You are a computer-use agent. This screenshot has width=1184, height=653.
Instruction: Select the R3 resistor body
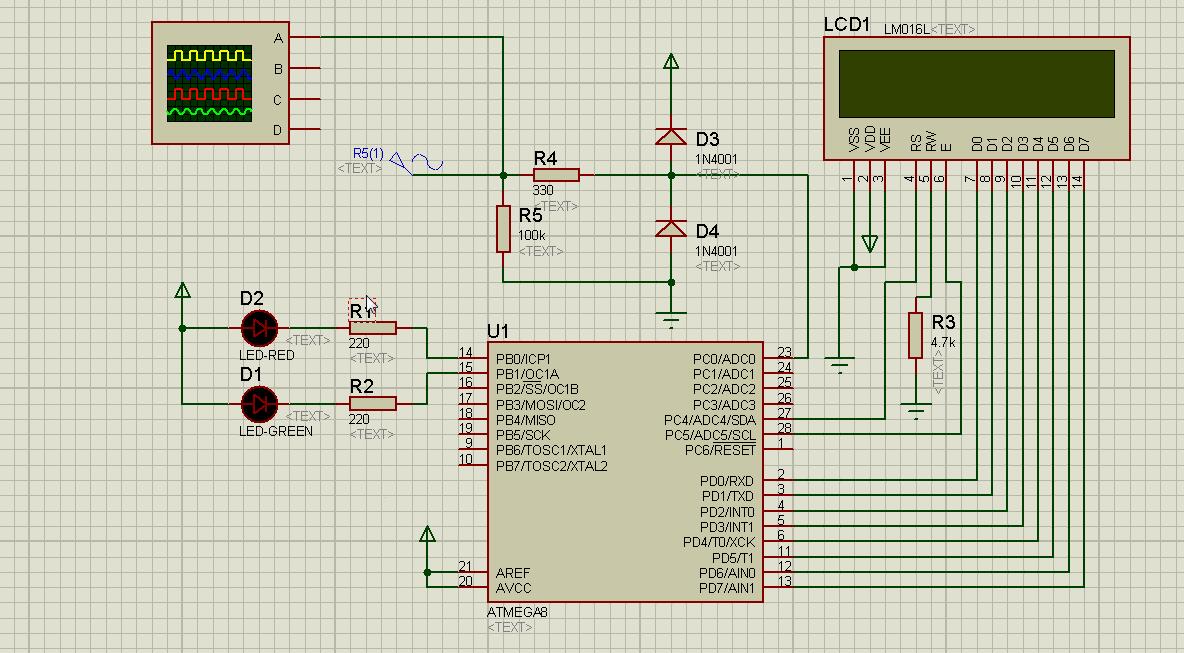pyautogui.click(x=915, y=334)
